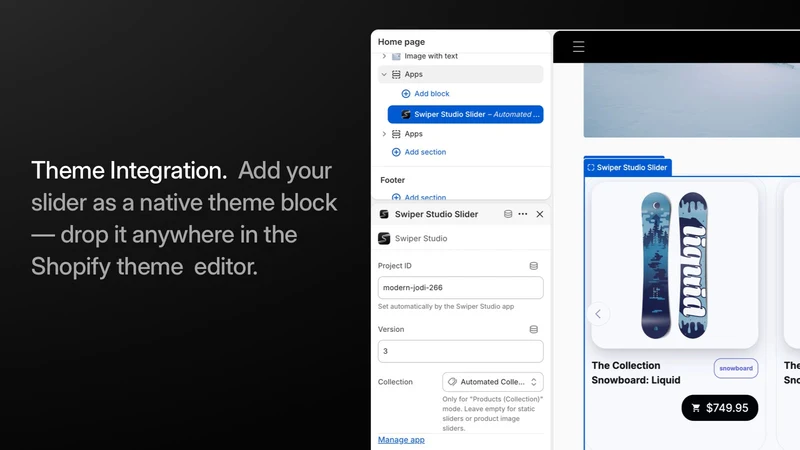Expand the collapsed Apps section
Image resolution: width=800 pixels, height=450 pixels.
[384, 134]
